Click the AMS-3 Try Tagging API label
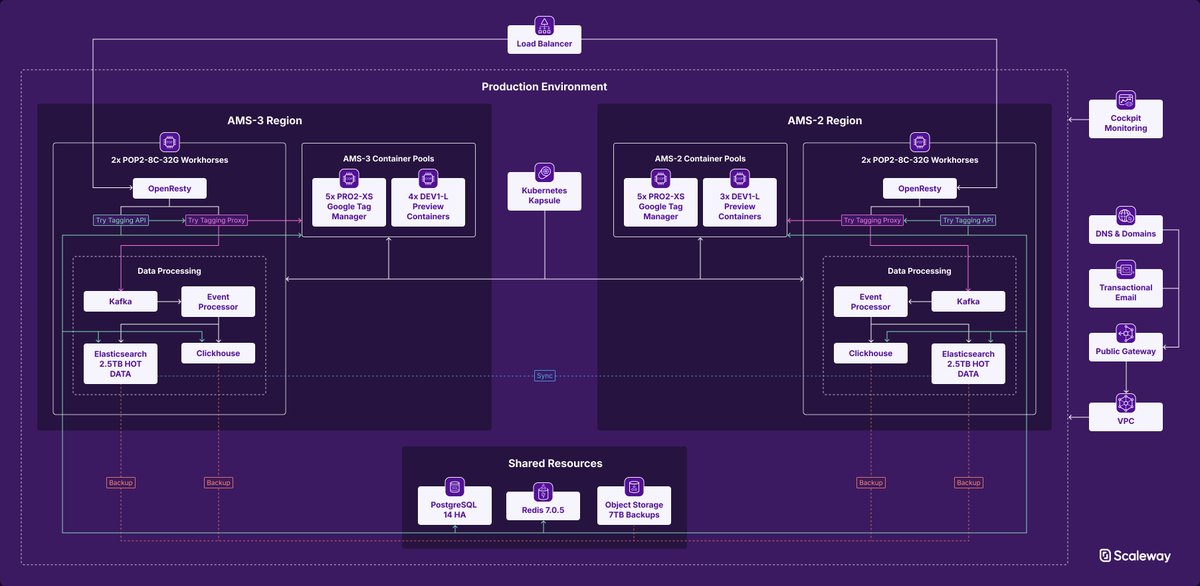1200x586 pixels. (x=120, y=220)
